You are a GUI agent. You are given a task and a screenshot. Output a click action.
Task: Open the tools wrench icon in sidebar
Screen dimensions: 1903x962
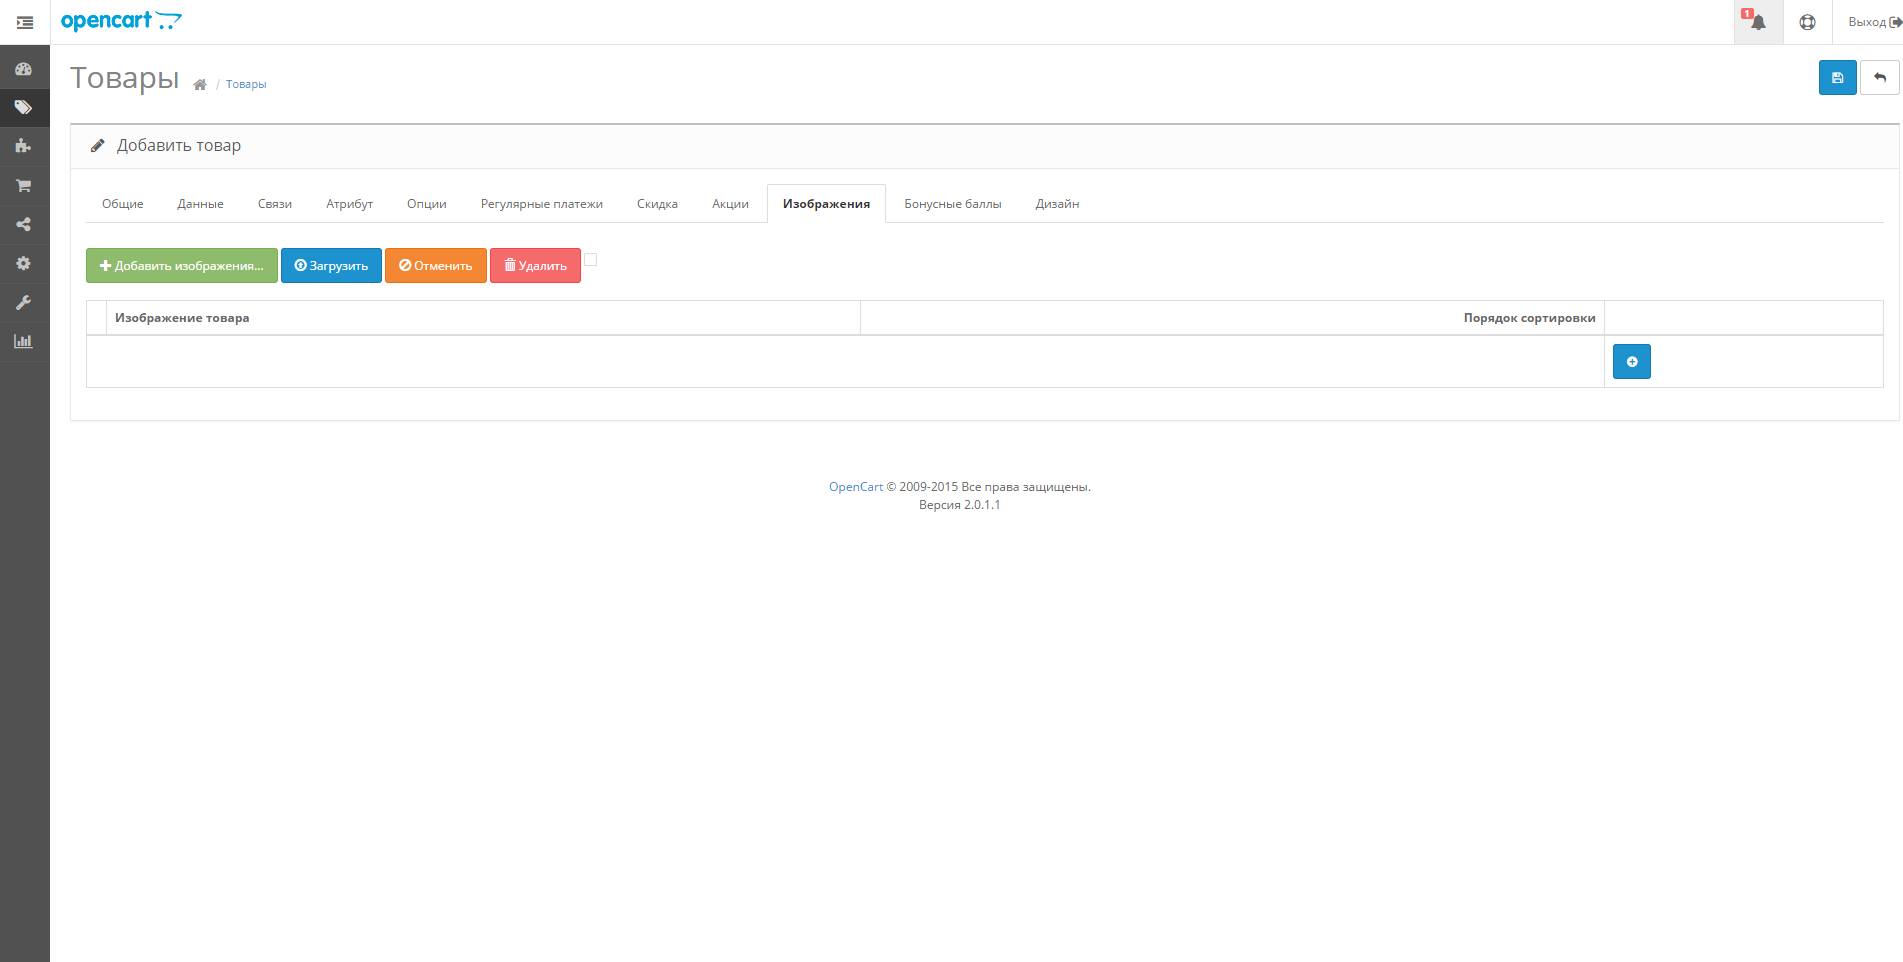tap(24, 302)
